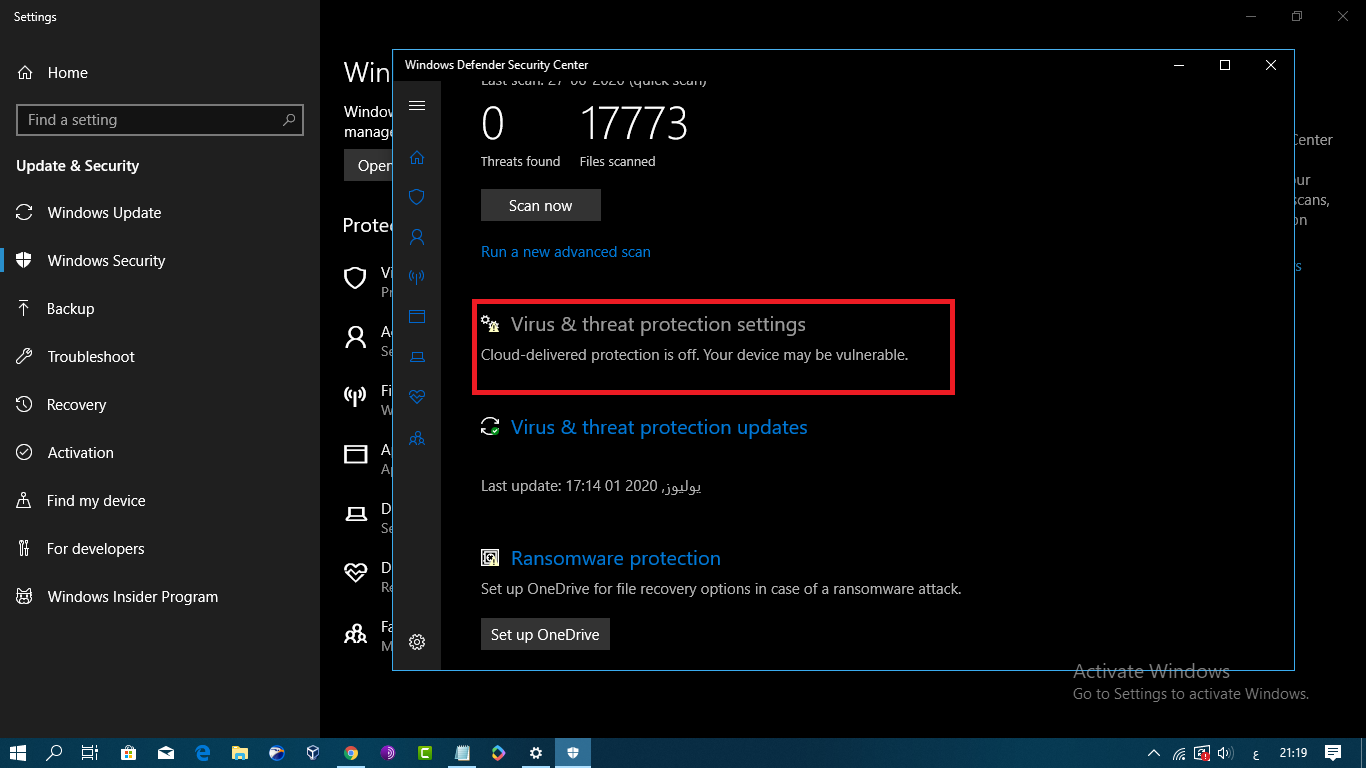Launch Microsoft Edge from taskbar
Viewport: 1366px width, 768px height.
202,753
